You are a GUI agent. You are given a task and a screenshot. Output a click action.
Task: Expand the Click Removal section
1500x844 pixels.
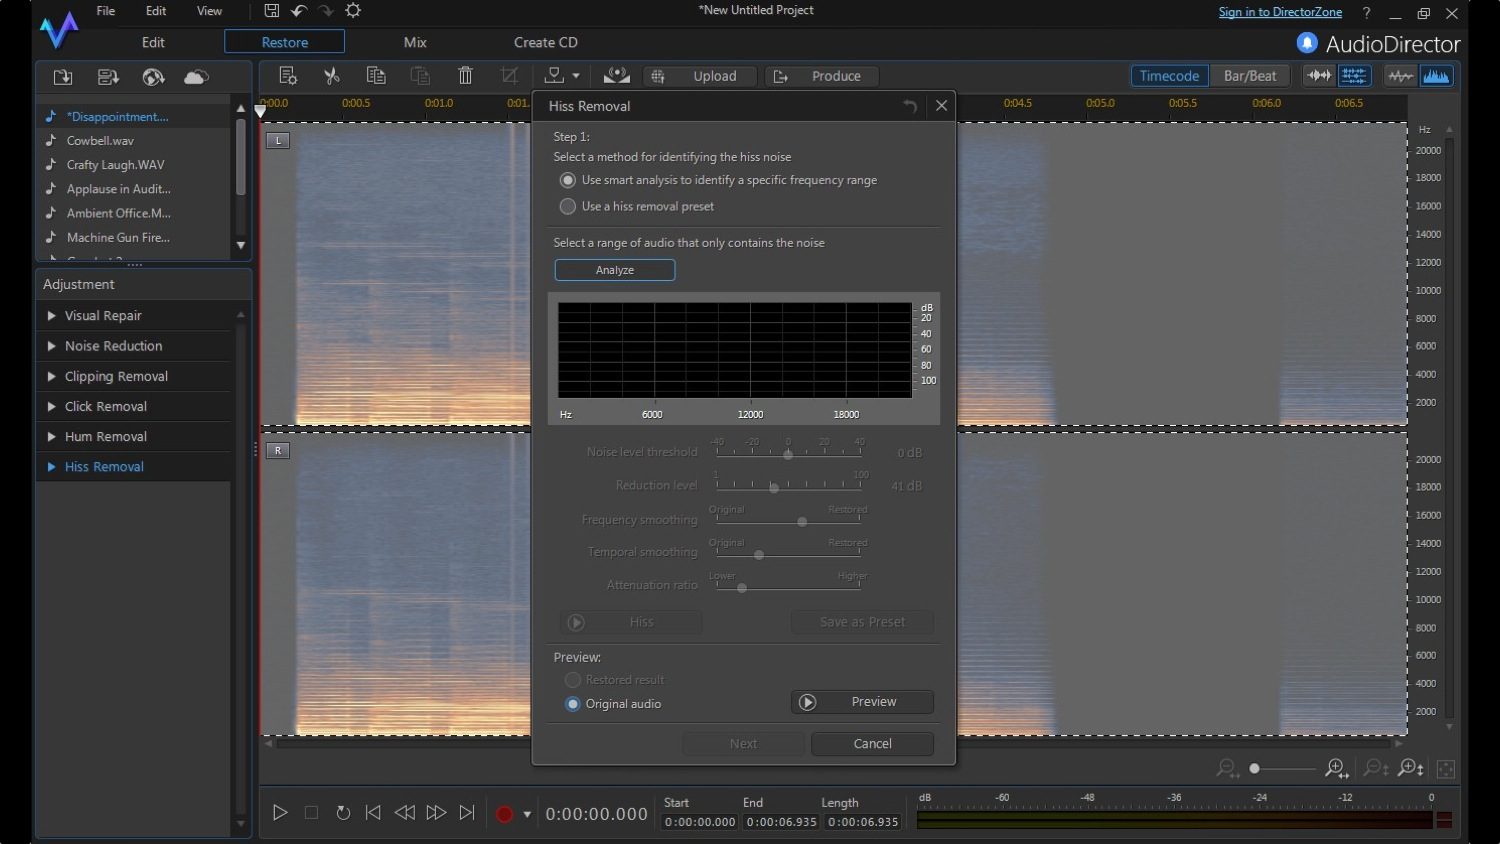point(51,407)
